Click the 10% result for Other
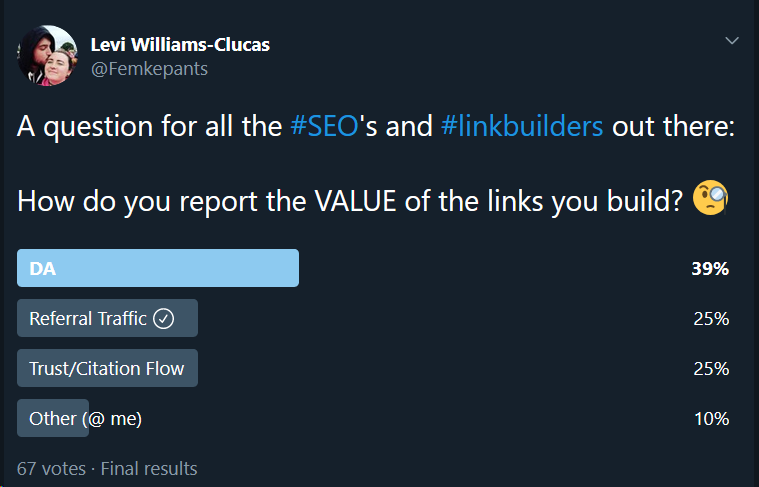This screenshot has width=759, height=487. tap(712, 419)
